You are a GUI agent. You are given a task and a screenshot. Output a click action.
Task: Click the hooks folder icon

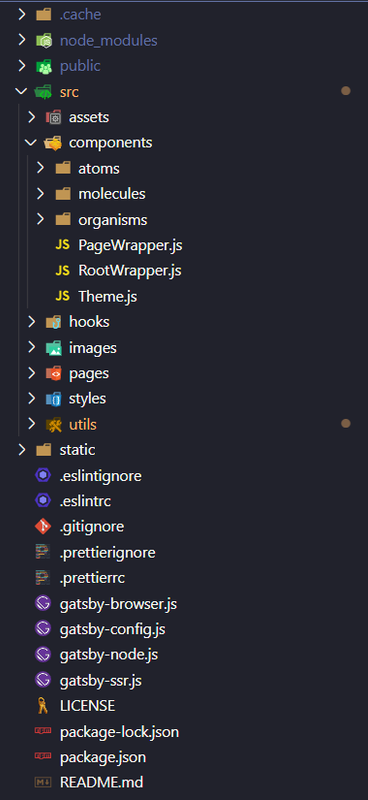click(x=53, y=322)
